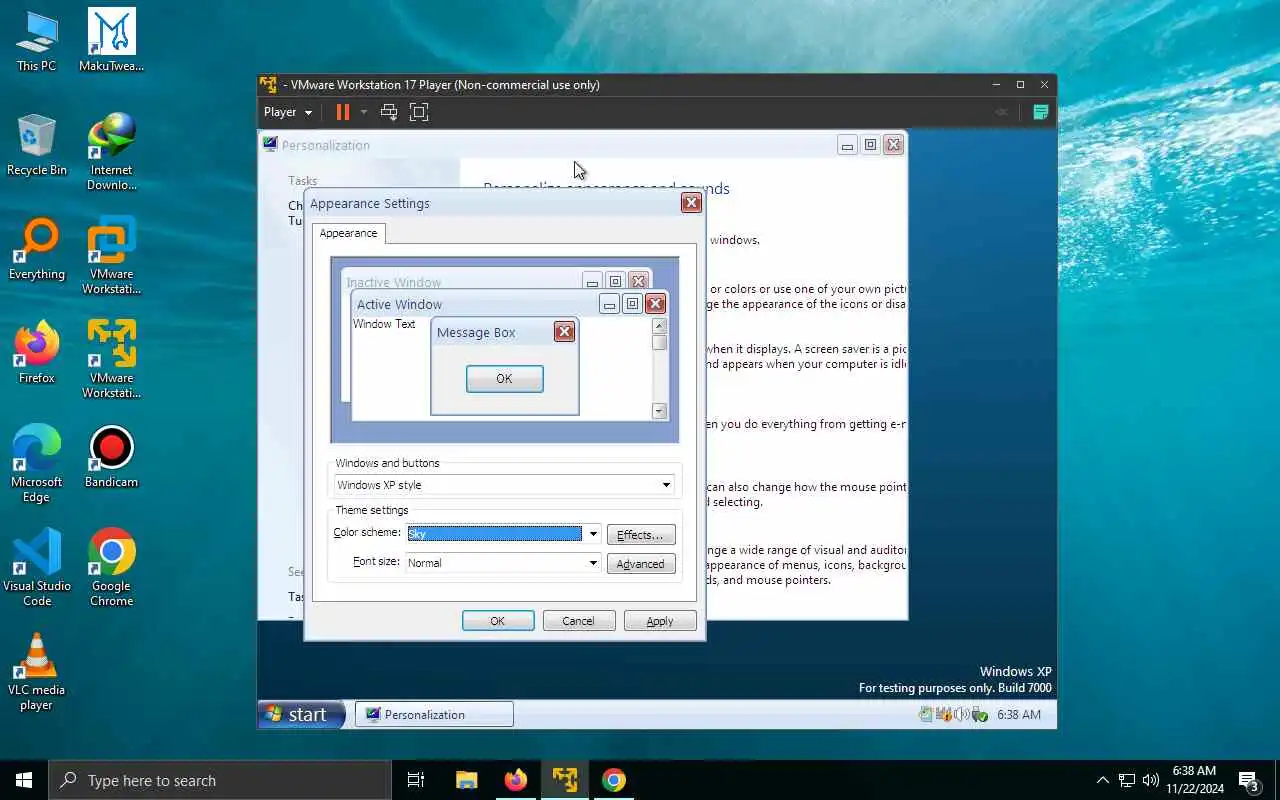Image resolution: width=1280 pixels, height=800 pixels.
Task: Open the Windows and buttons style dropdown
Action: [504, 485]
